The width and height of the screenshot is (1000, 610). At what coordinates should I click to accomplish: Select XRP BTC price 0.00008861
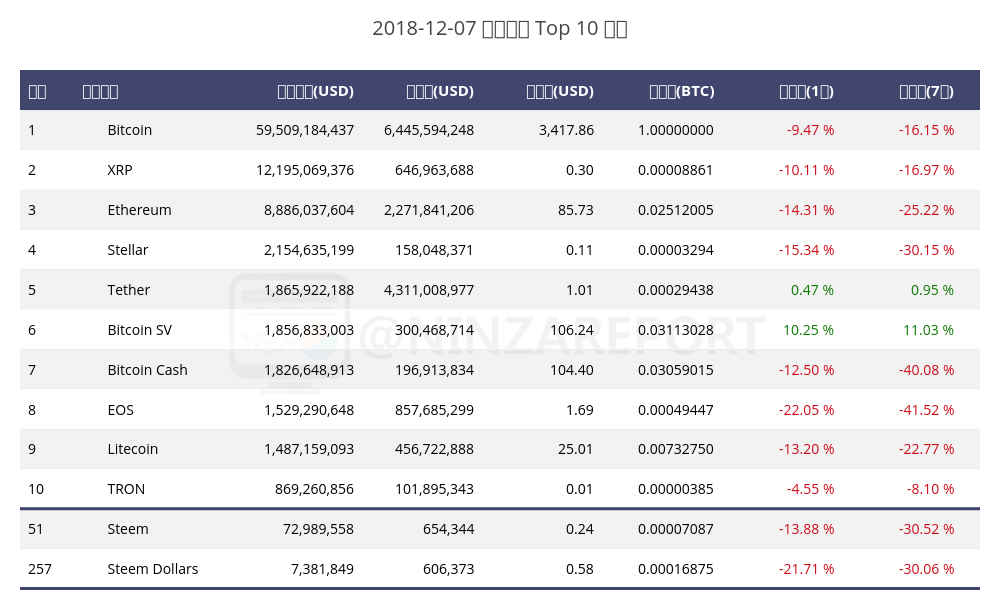pos(675,170)
